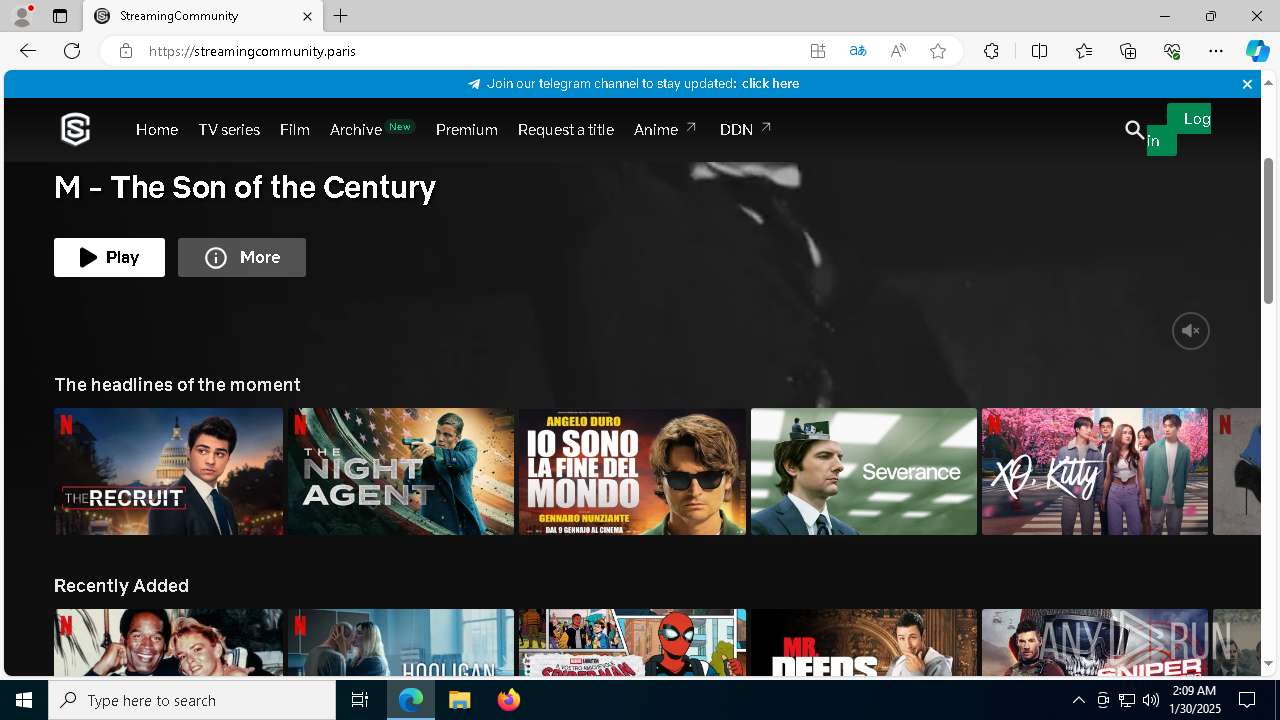Open the Spider-Man comic thumbnail
This screenshot has height=720, width=1280.
click(633, 643)
